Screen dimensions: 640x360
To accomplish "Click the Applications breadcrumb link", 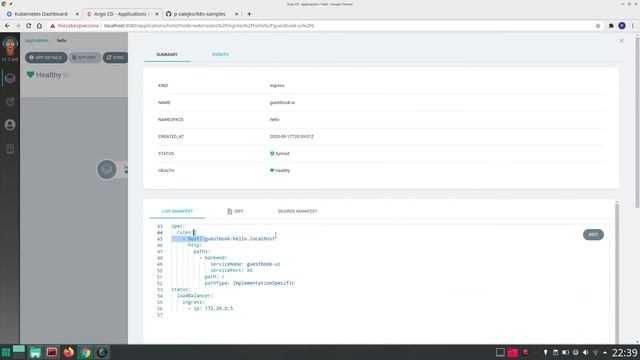I will pos(37,41).
